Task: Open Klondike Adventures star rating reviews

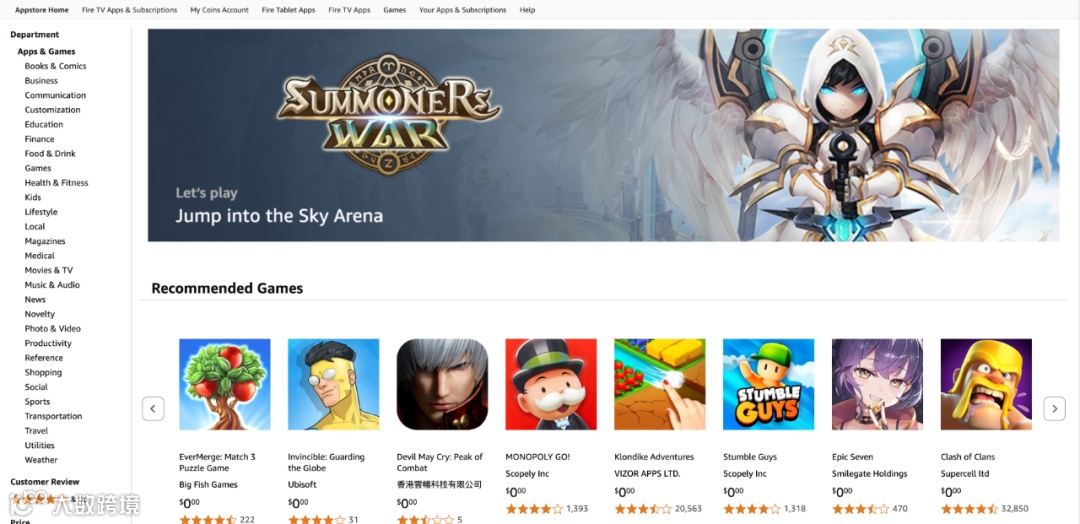Action: (x=643, y=509)
